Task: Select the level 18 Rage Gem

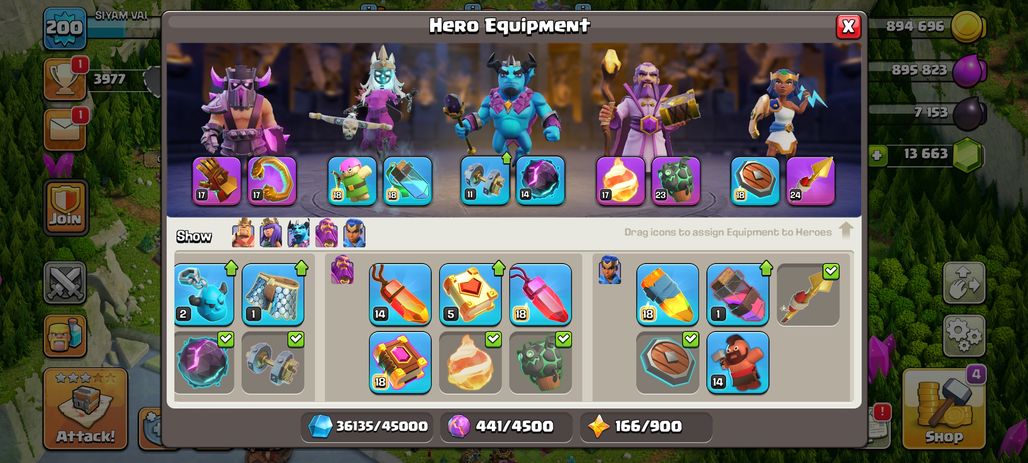Action: point(540,294)
